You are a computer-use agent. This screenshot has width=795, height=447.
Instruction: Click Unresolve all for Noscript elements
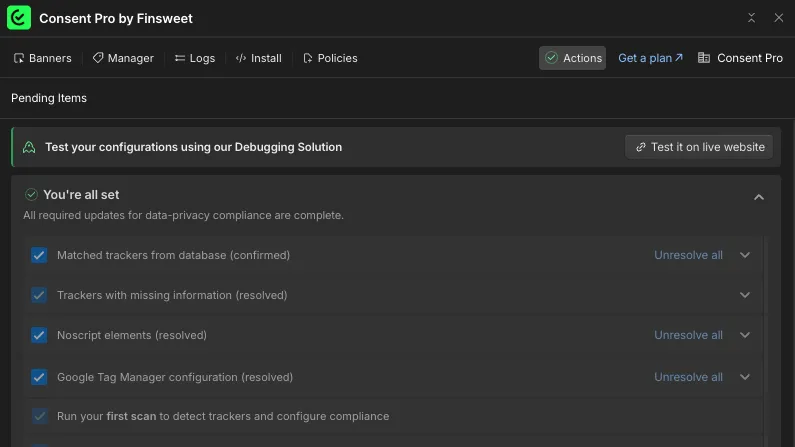click(x=688, y=335)
